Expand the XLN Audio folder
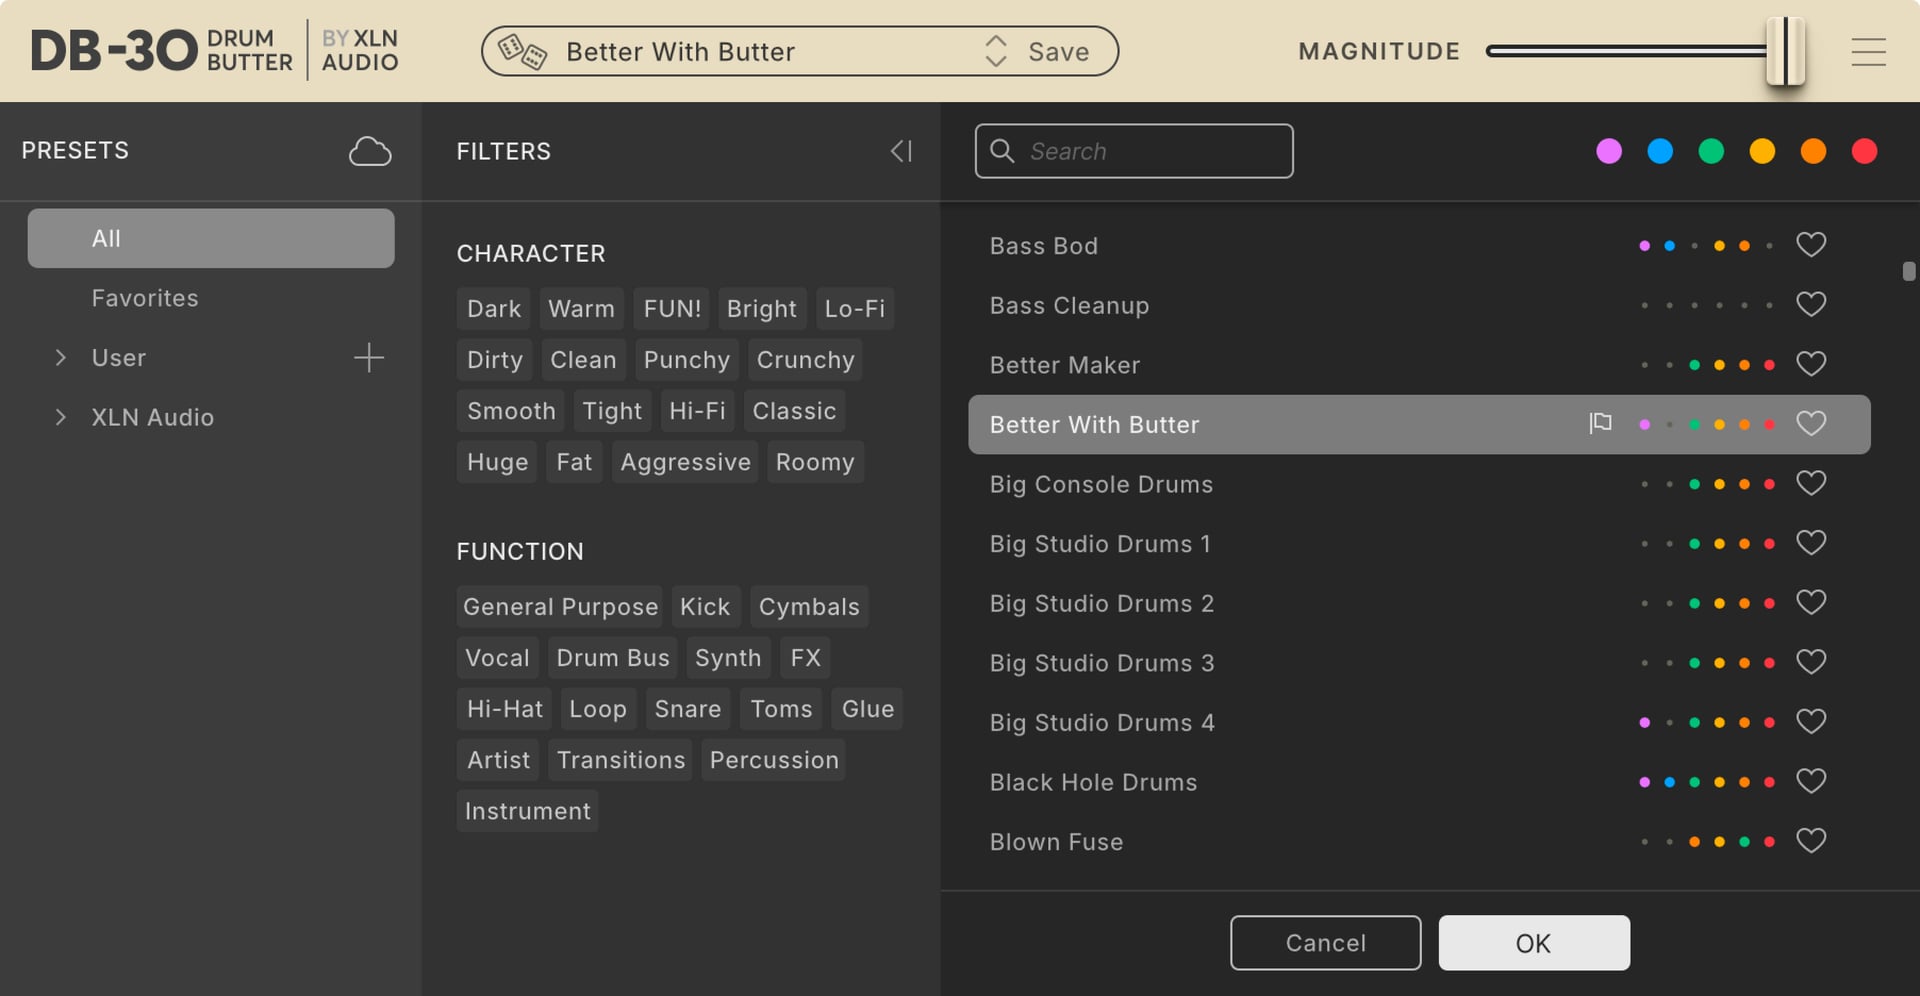Viewport: 1920px width, 996px height. pos(60,417)
